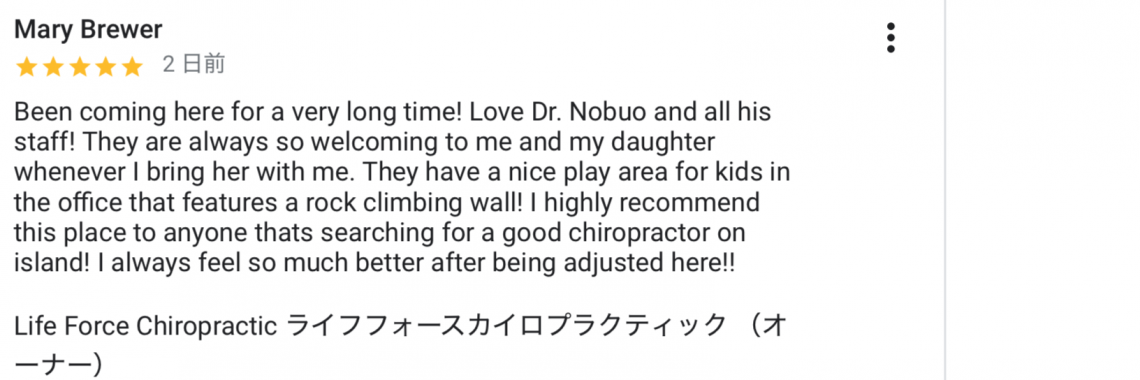The image size is (1140, 380).
Task: Click the empty panel right of the divider
Action: 1043,190
